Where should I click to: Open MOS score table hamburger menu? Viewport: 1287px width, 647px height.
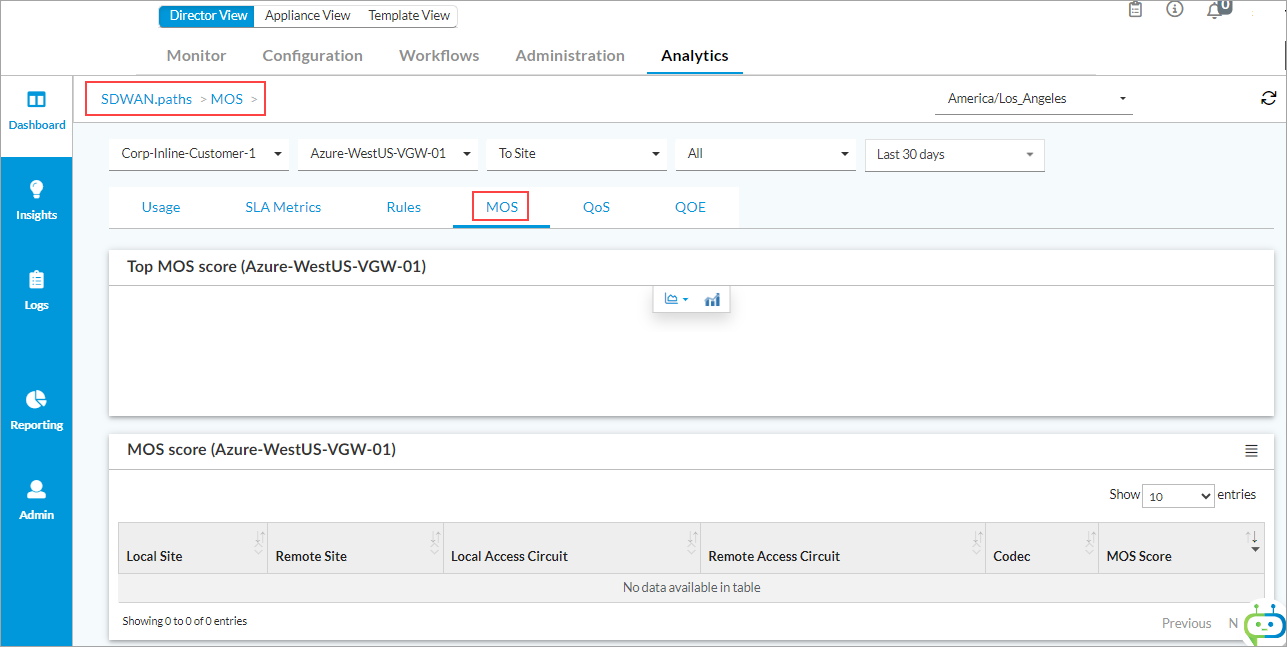point(1251,451)
